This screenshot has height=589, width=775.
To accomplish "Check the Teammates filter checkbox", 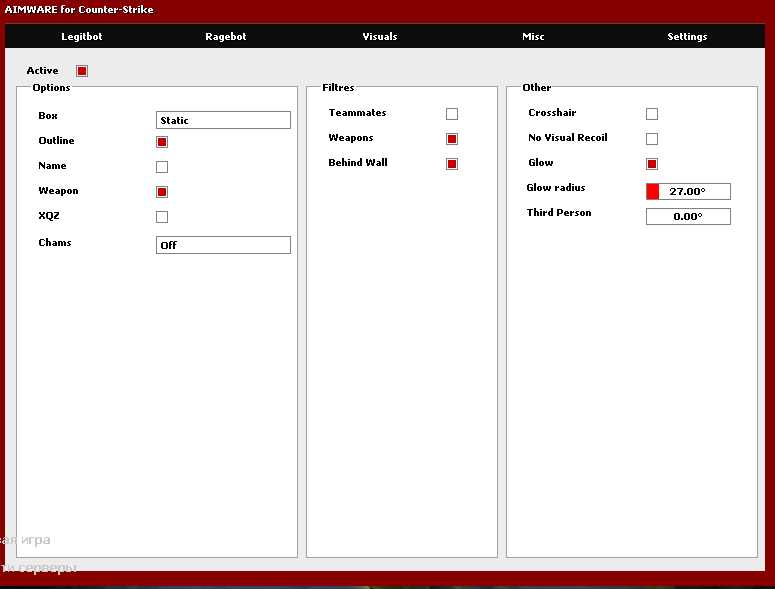I will click(452, 114).
